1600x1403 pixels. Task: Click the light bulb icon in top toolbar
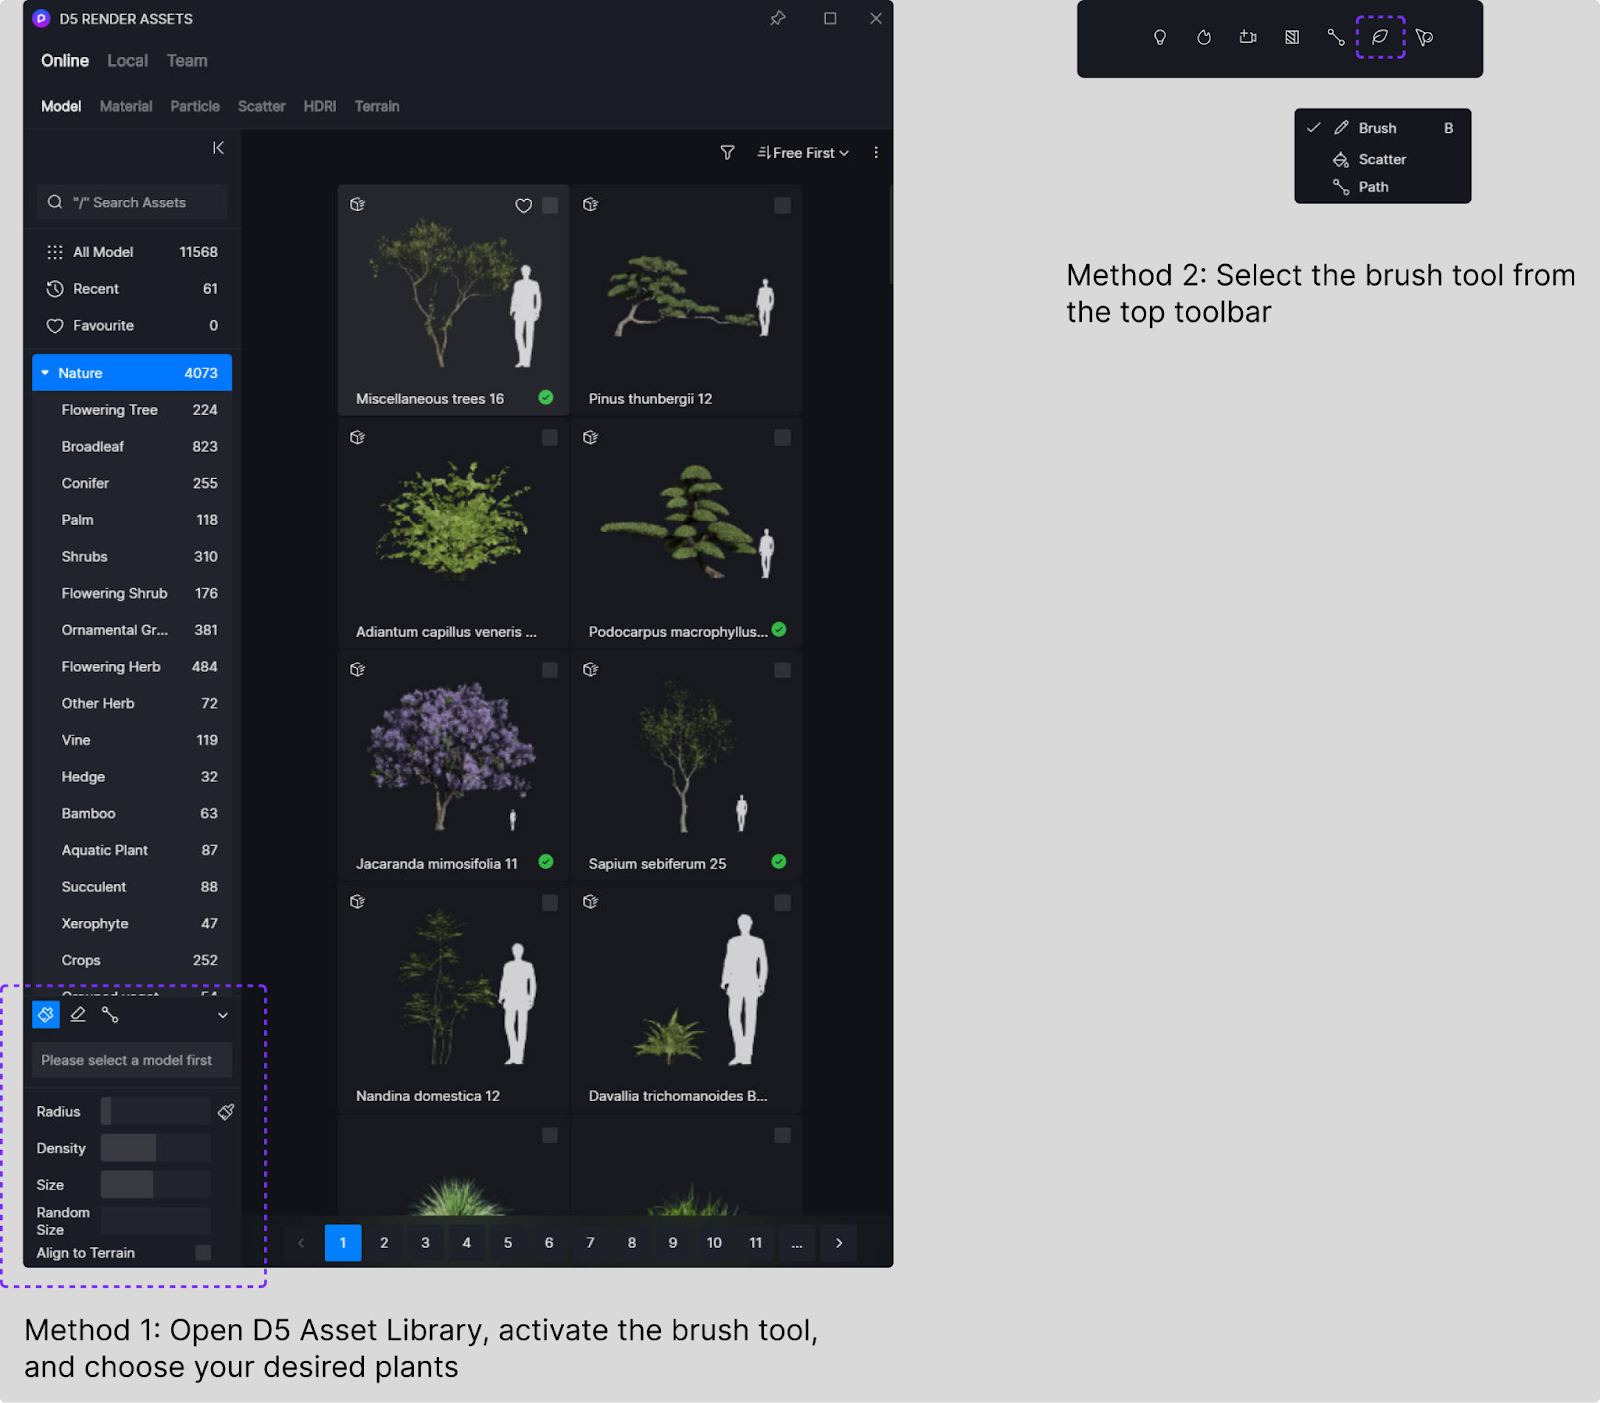click(1160, 37)
